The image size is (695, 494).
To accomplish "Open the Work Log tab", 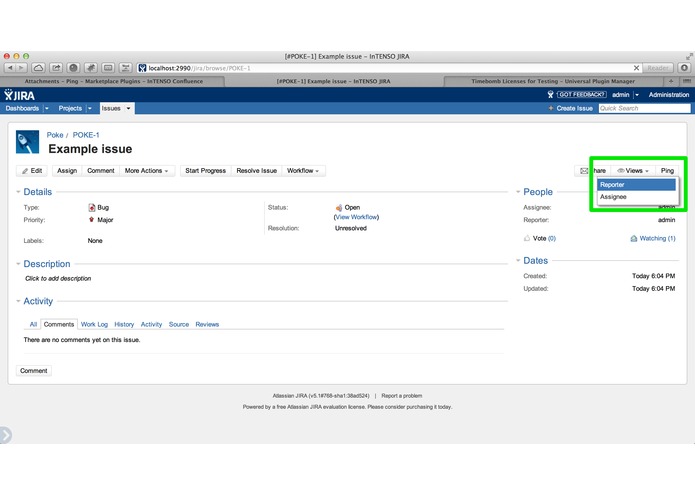I will pyautogui.click(x=94, y=324).
